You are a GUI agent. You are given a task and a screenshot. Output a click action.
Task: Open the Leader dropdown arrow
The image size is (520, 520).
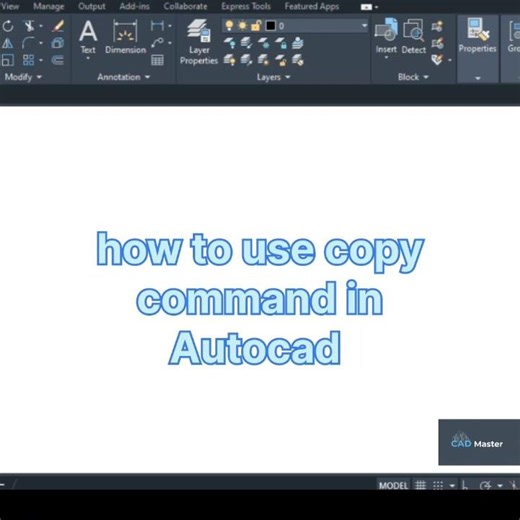click(x=170, y=43)
